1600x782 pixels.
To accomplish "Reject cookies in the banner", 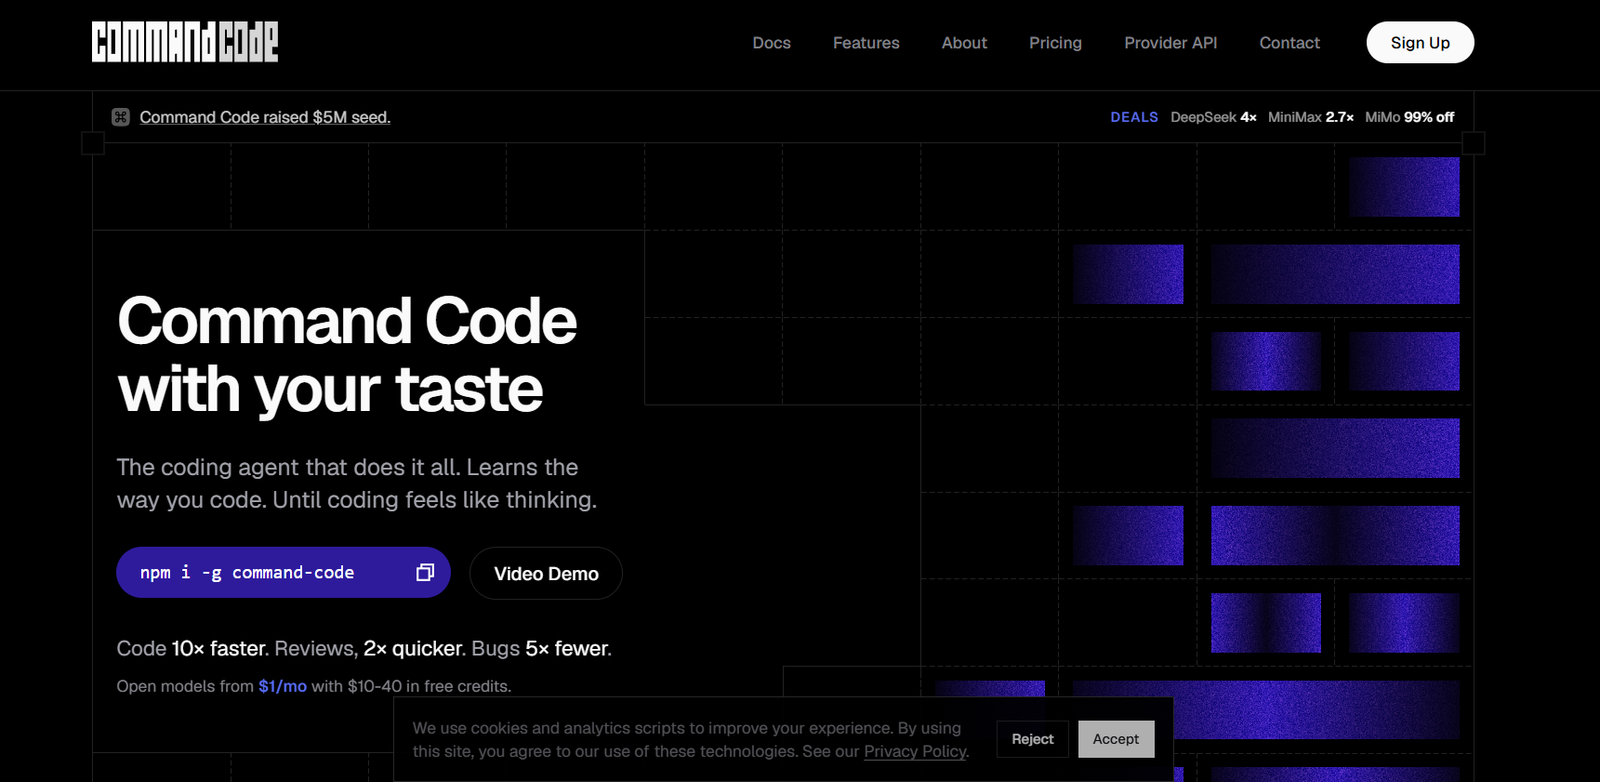I will 1032,739.
